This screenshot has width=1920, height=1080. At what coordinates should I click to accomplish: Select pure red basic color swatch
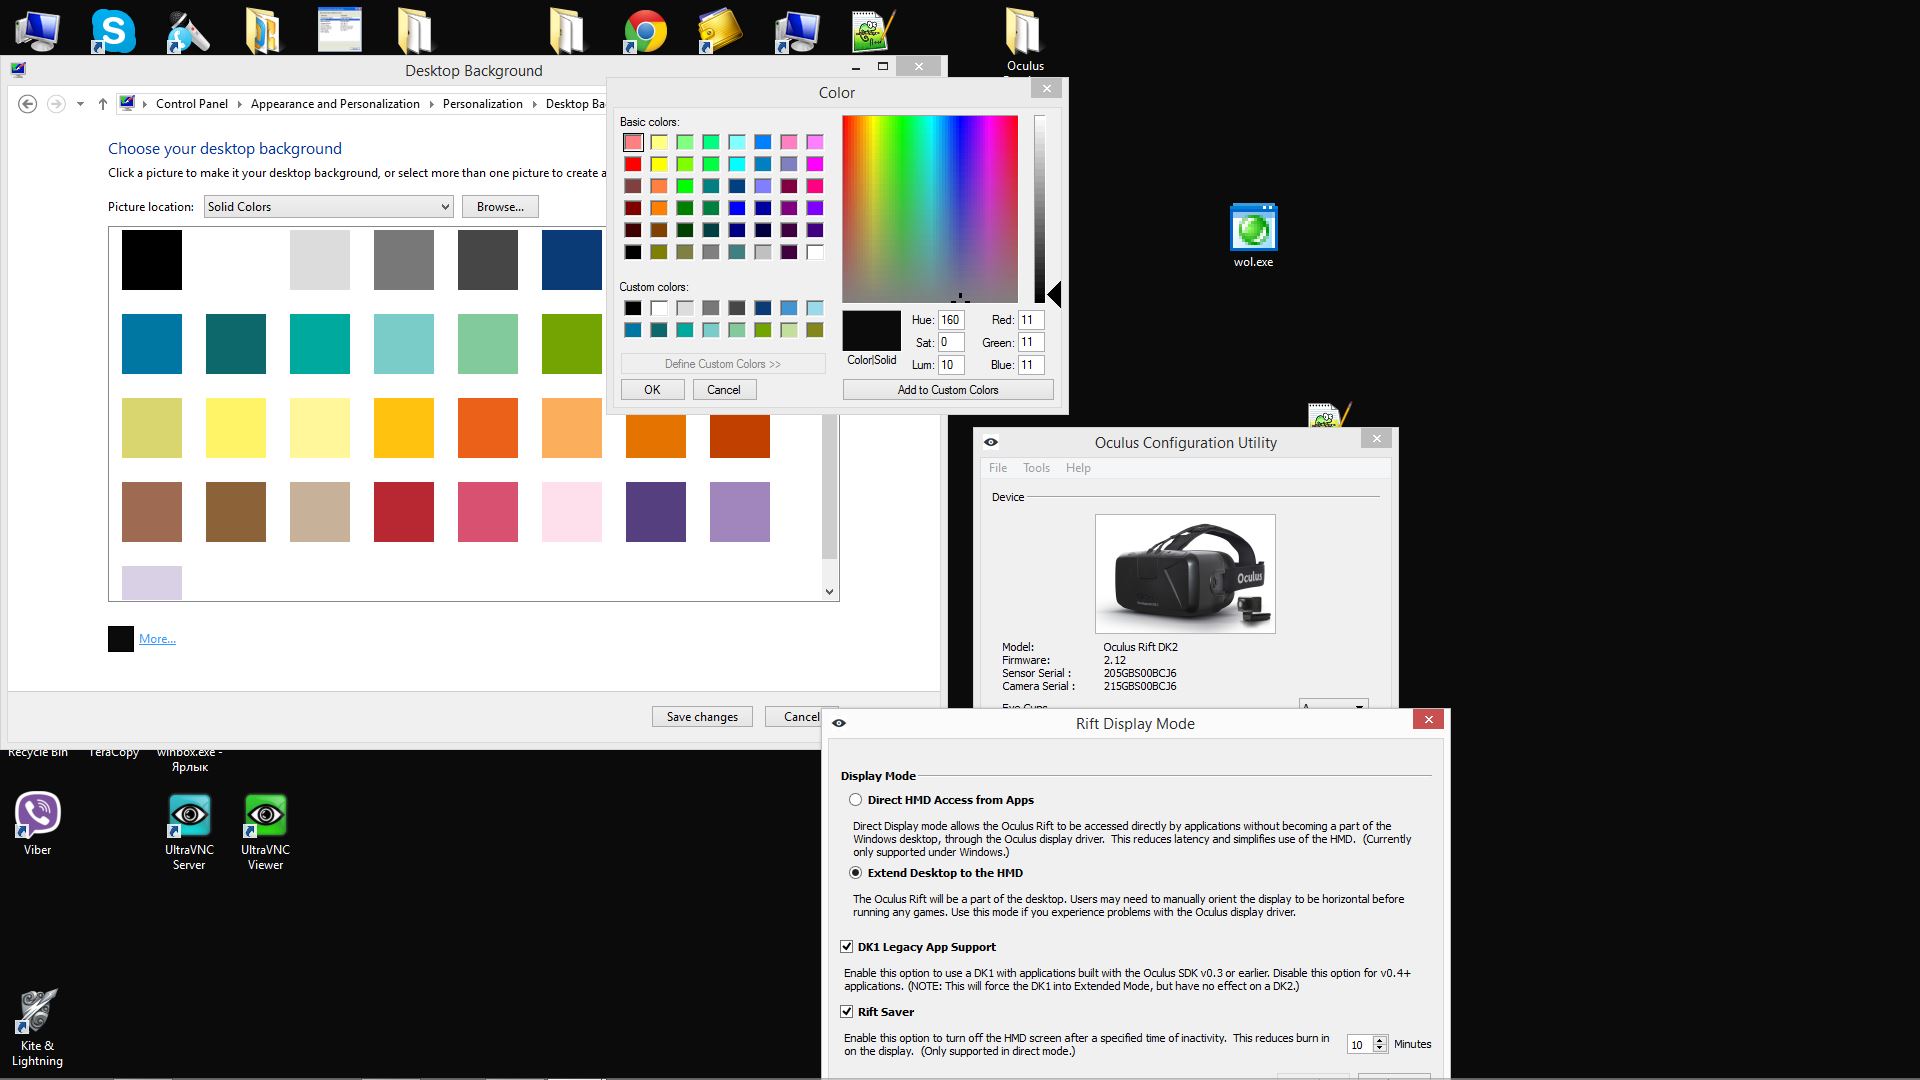[633, 164]
